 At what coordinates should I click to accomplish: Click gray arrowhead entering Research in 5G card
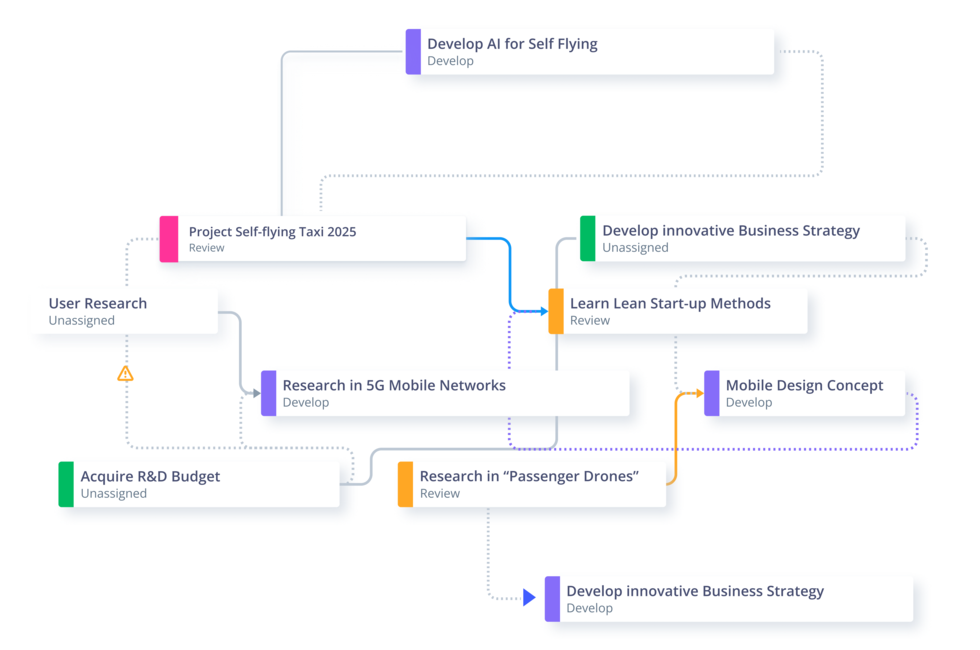pos(255,393)
